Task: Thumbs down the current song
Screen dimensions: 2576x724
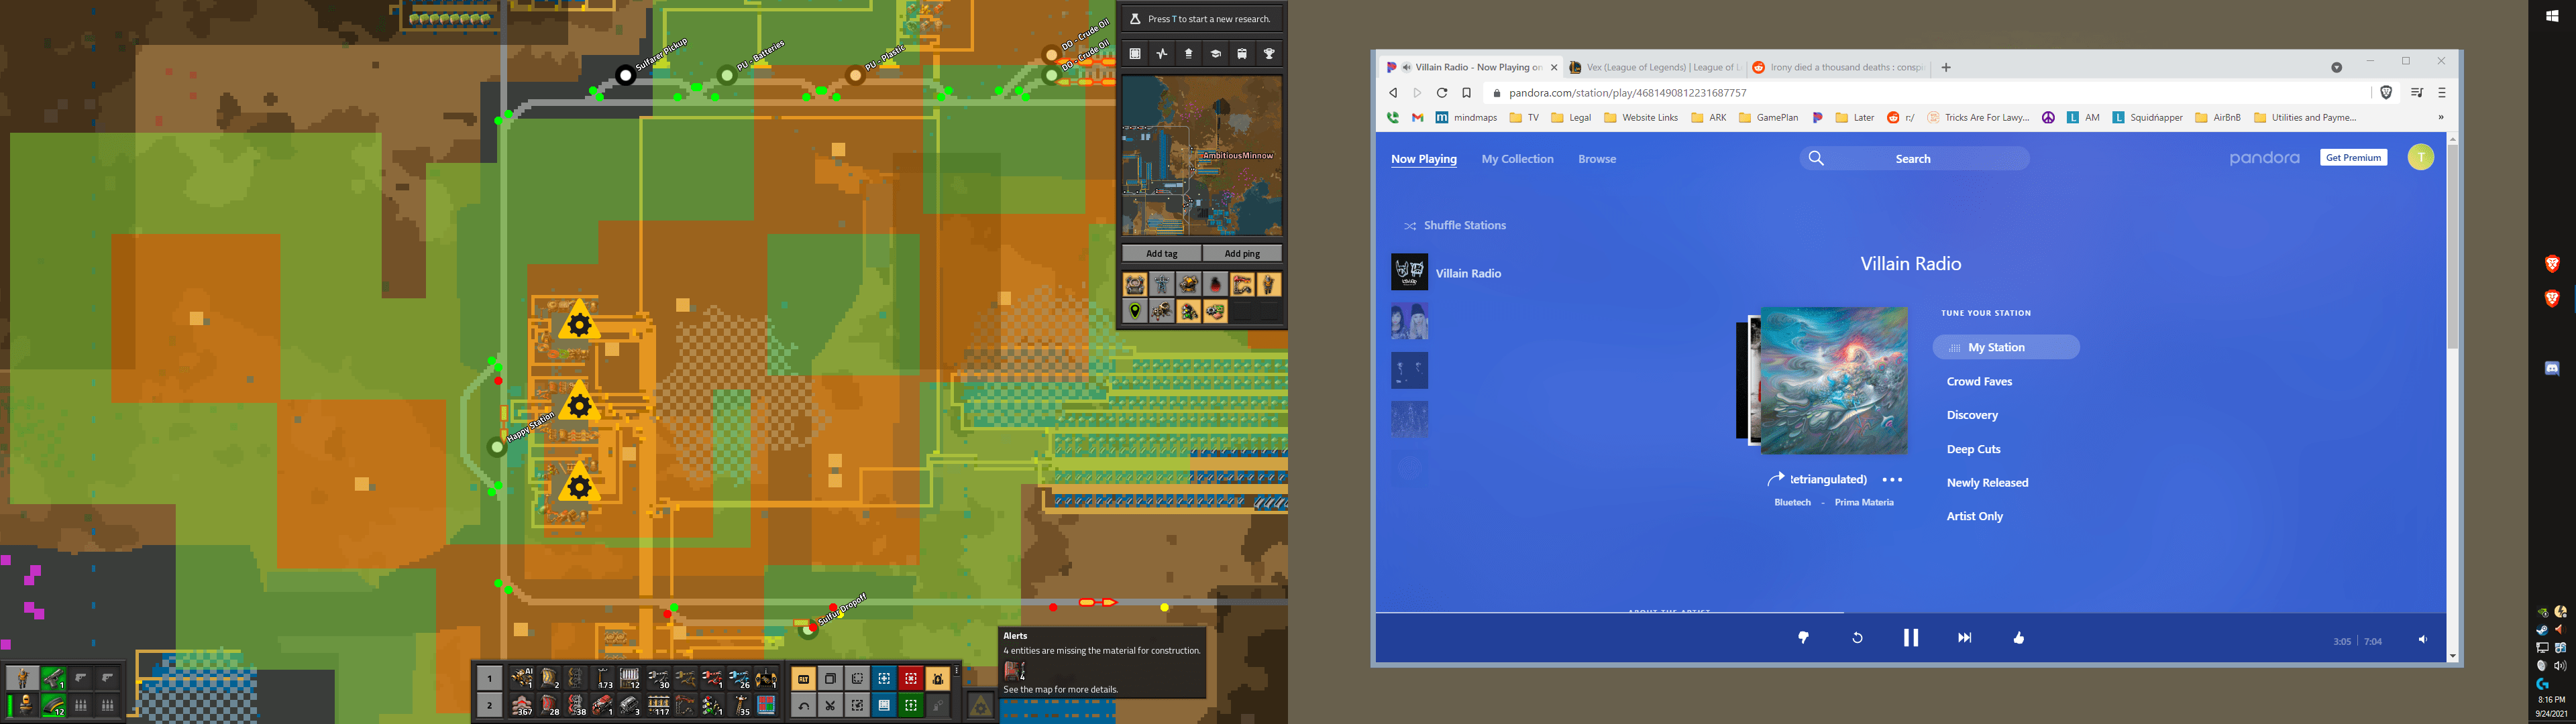Action: pyautogui.click(x=1803, y=637)
